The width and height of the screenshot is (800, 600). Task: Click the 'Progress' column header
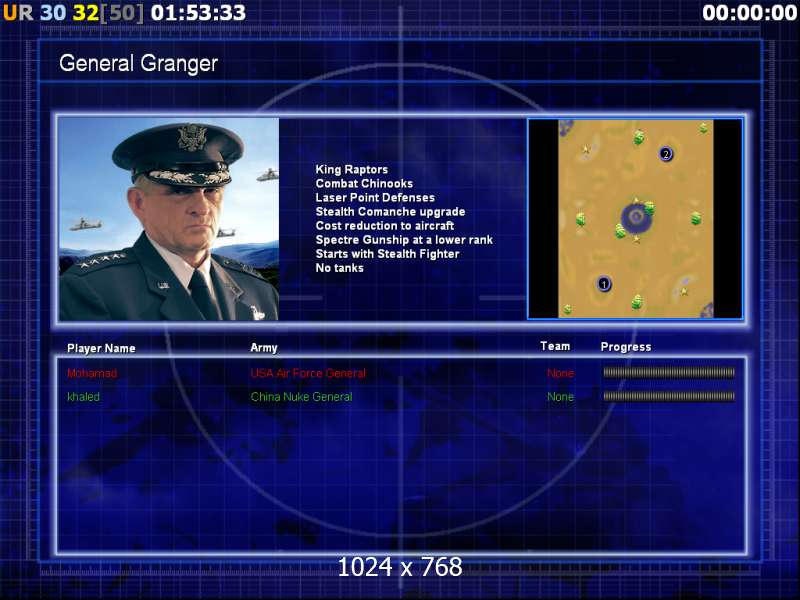tap(626, 347)
